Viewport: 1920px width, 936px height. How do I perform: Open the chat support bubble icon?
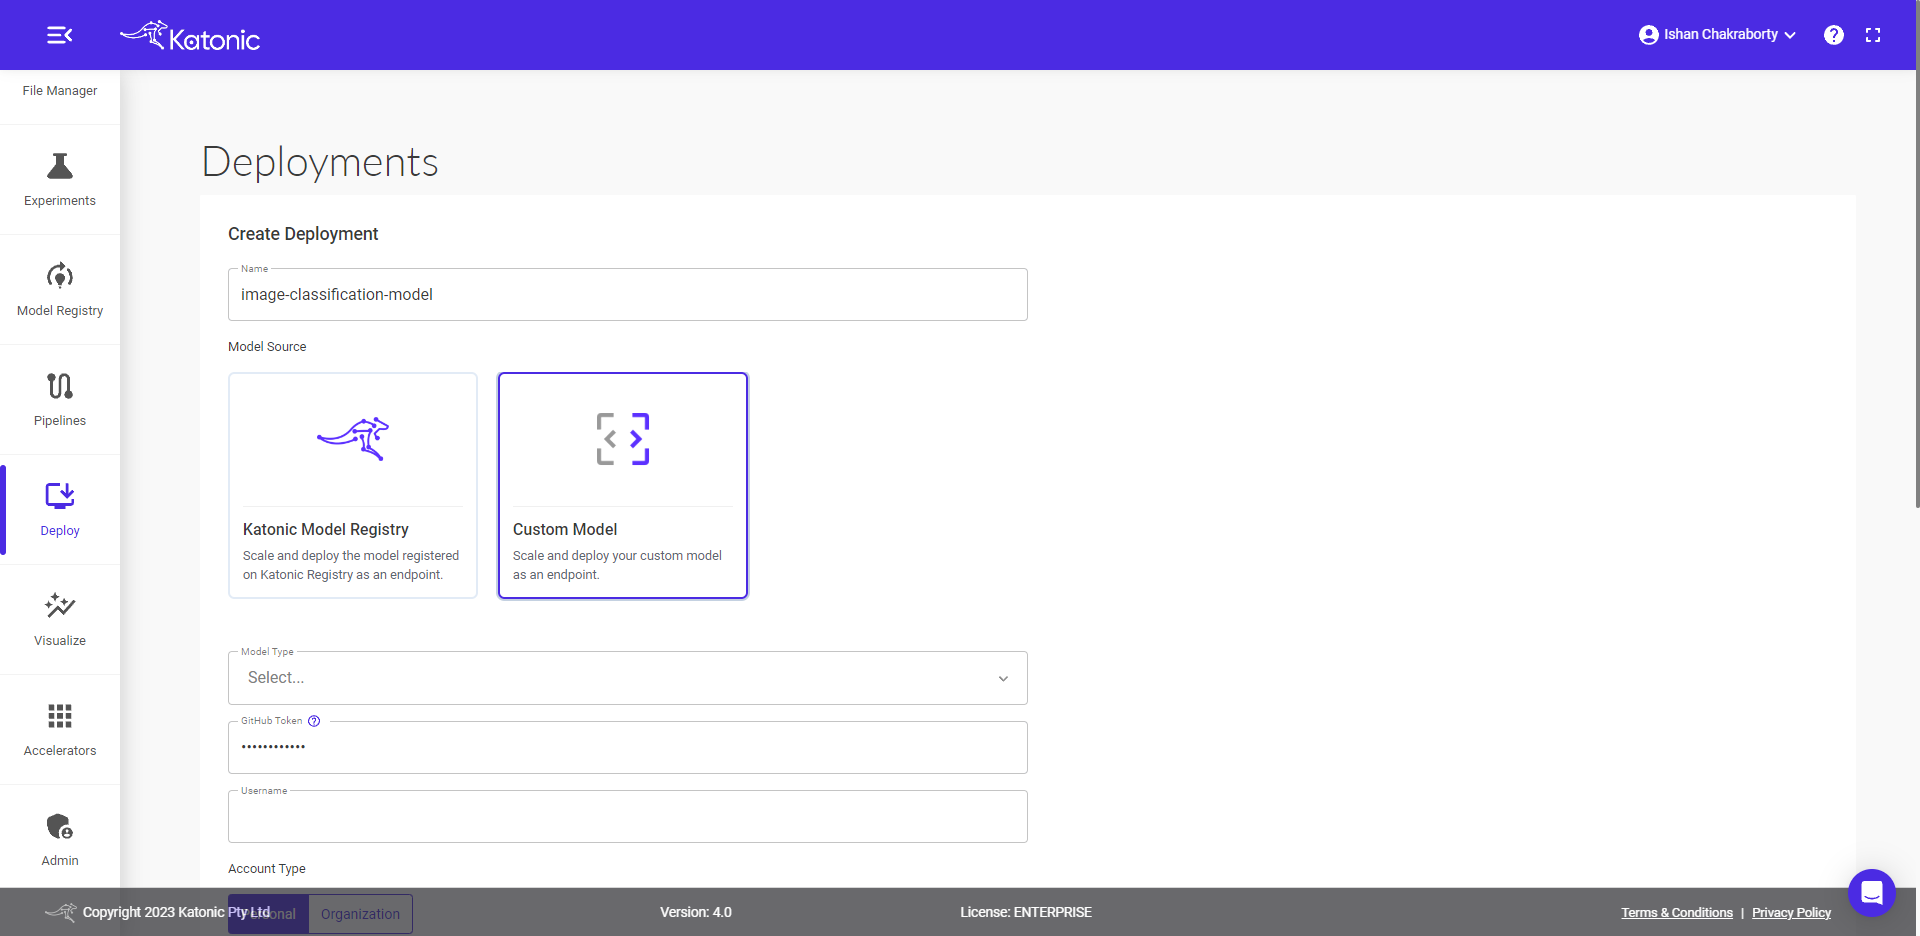click(1872, 892)
